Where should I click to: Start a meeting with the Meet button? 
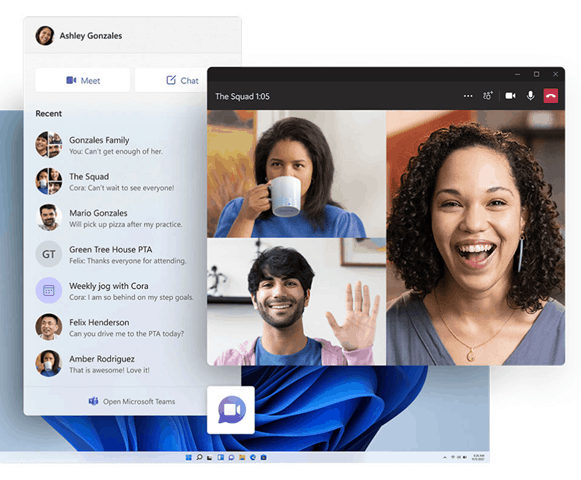coord(83,80)
